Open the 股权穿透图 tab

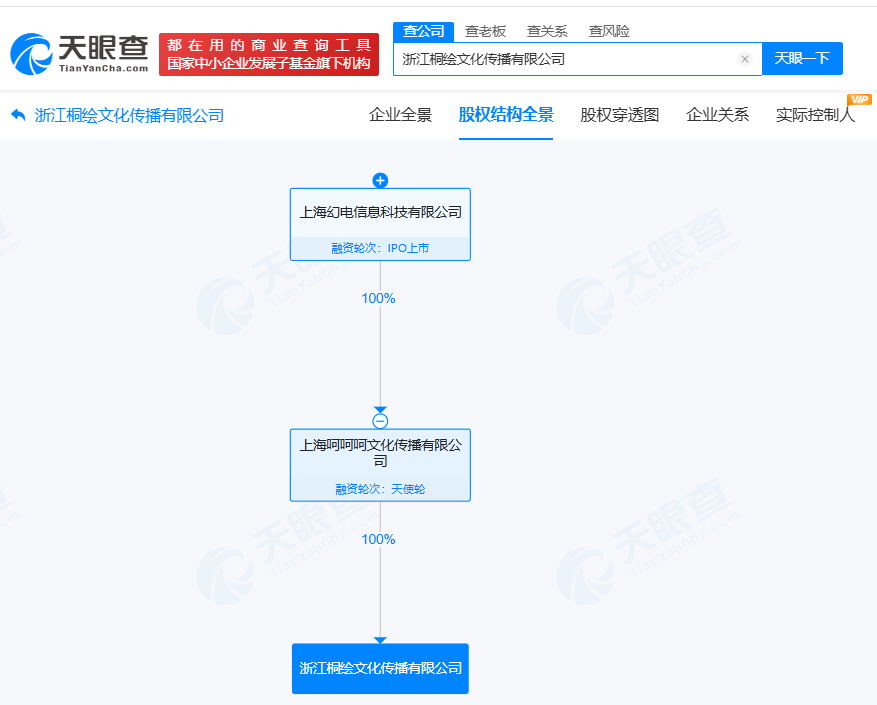[x=620, y=115]
